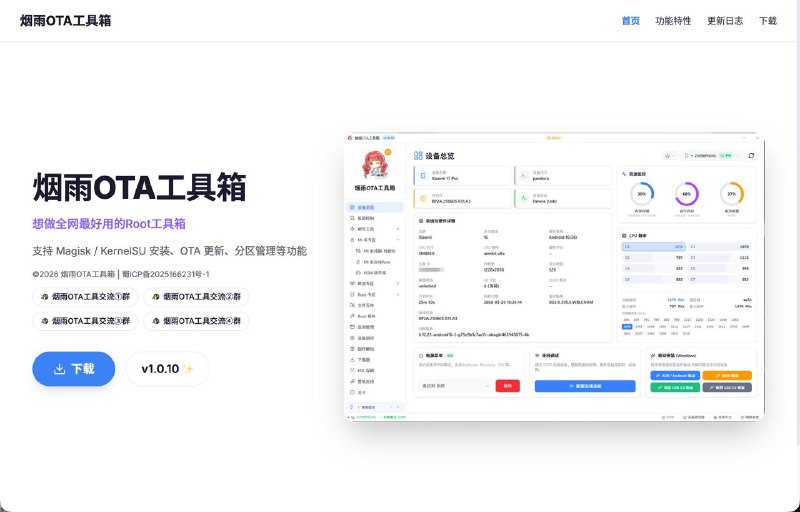The width and height of the screenshot is (800, 512).
Task: Click the anime mascot avatar in preview sidebar
Action: coord(373,164)
